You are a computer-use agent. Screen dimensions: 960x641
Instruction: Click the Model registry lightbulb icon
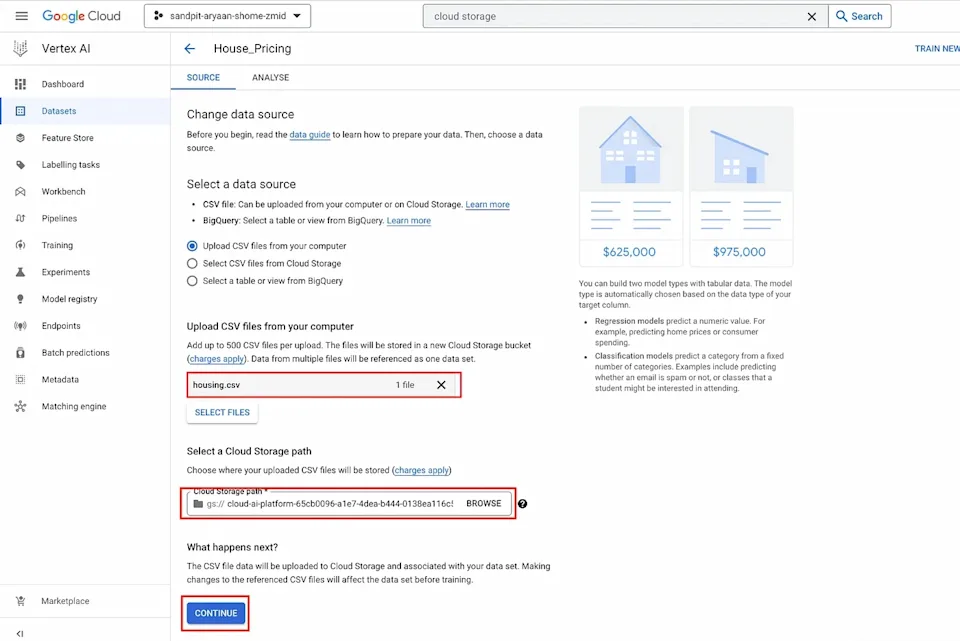tap(20, 299)
